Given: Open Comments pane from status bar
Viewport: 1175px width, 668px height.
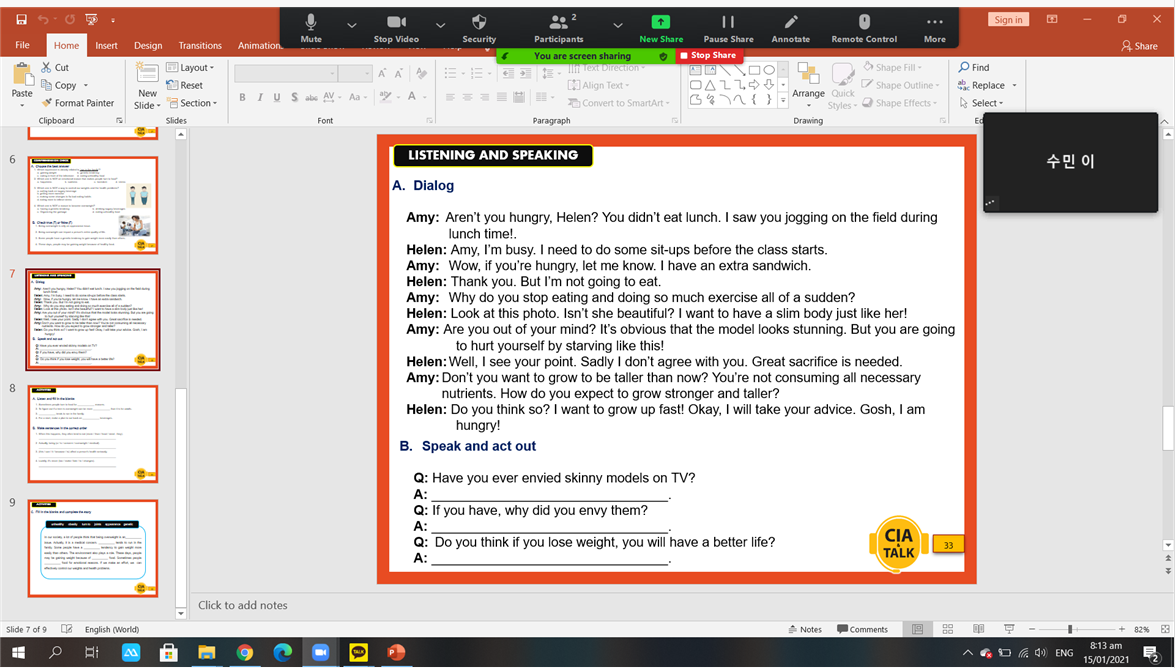Looking at the screenshot, I should pos(862,630).
